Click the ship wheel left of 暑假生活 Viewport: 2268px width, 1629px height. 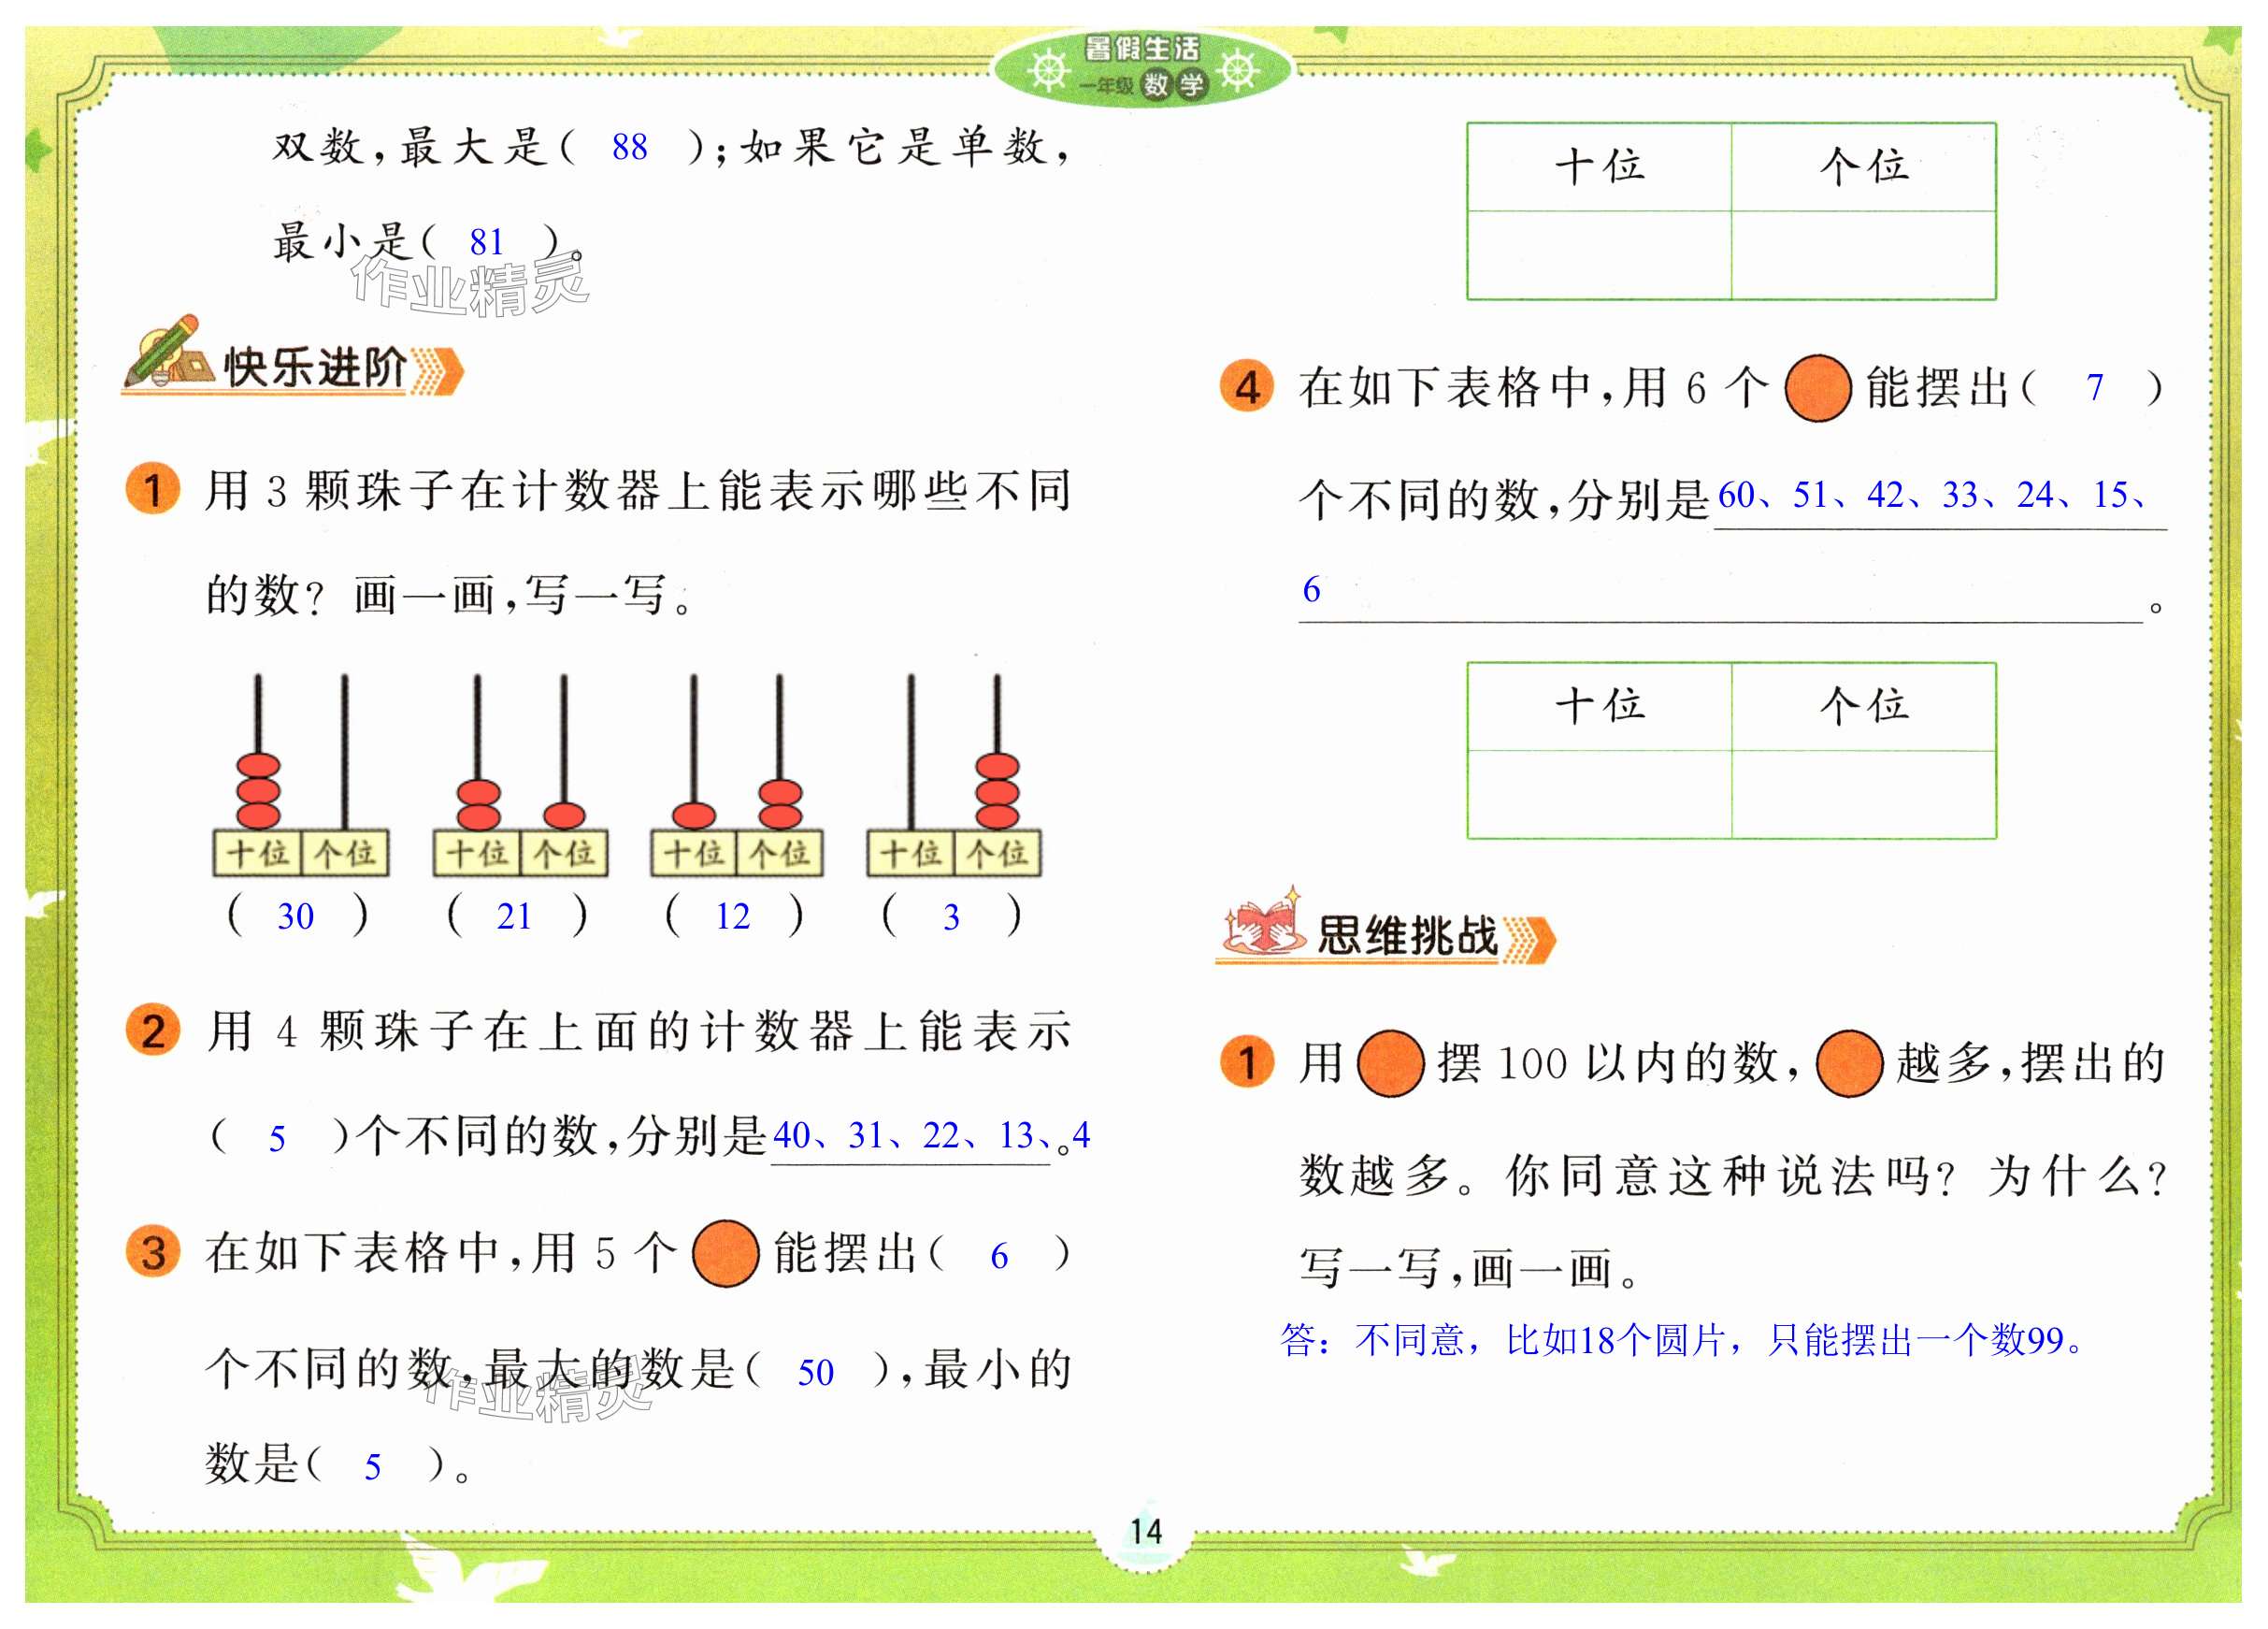pos(1047,70)
